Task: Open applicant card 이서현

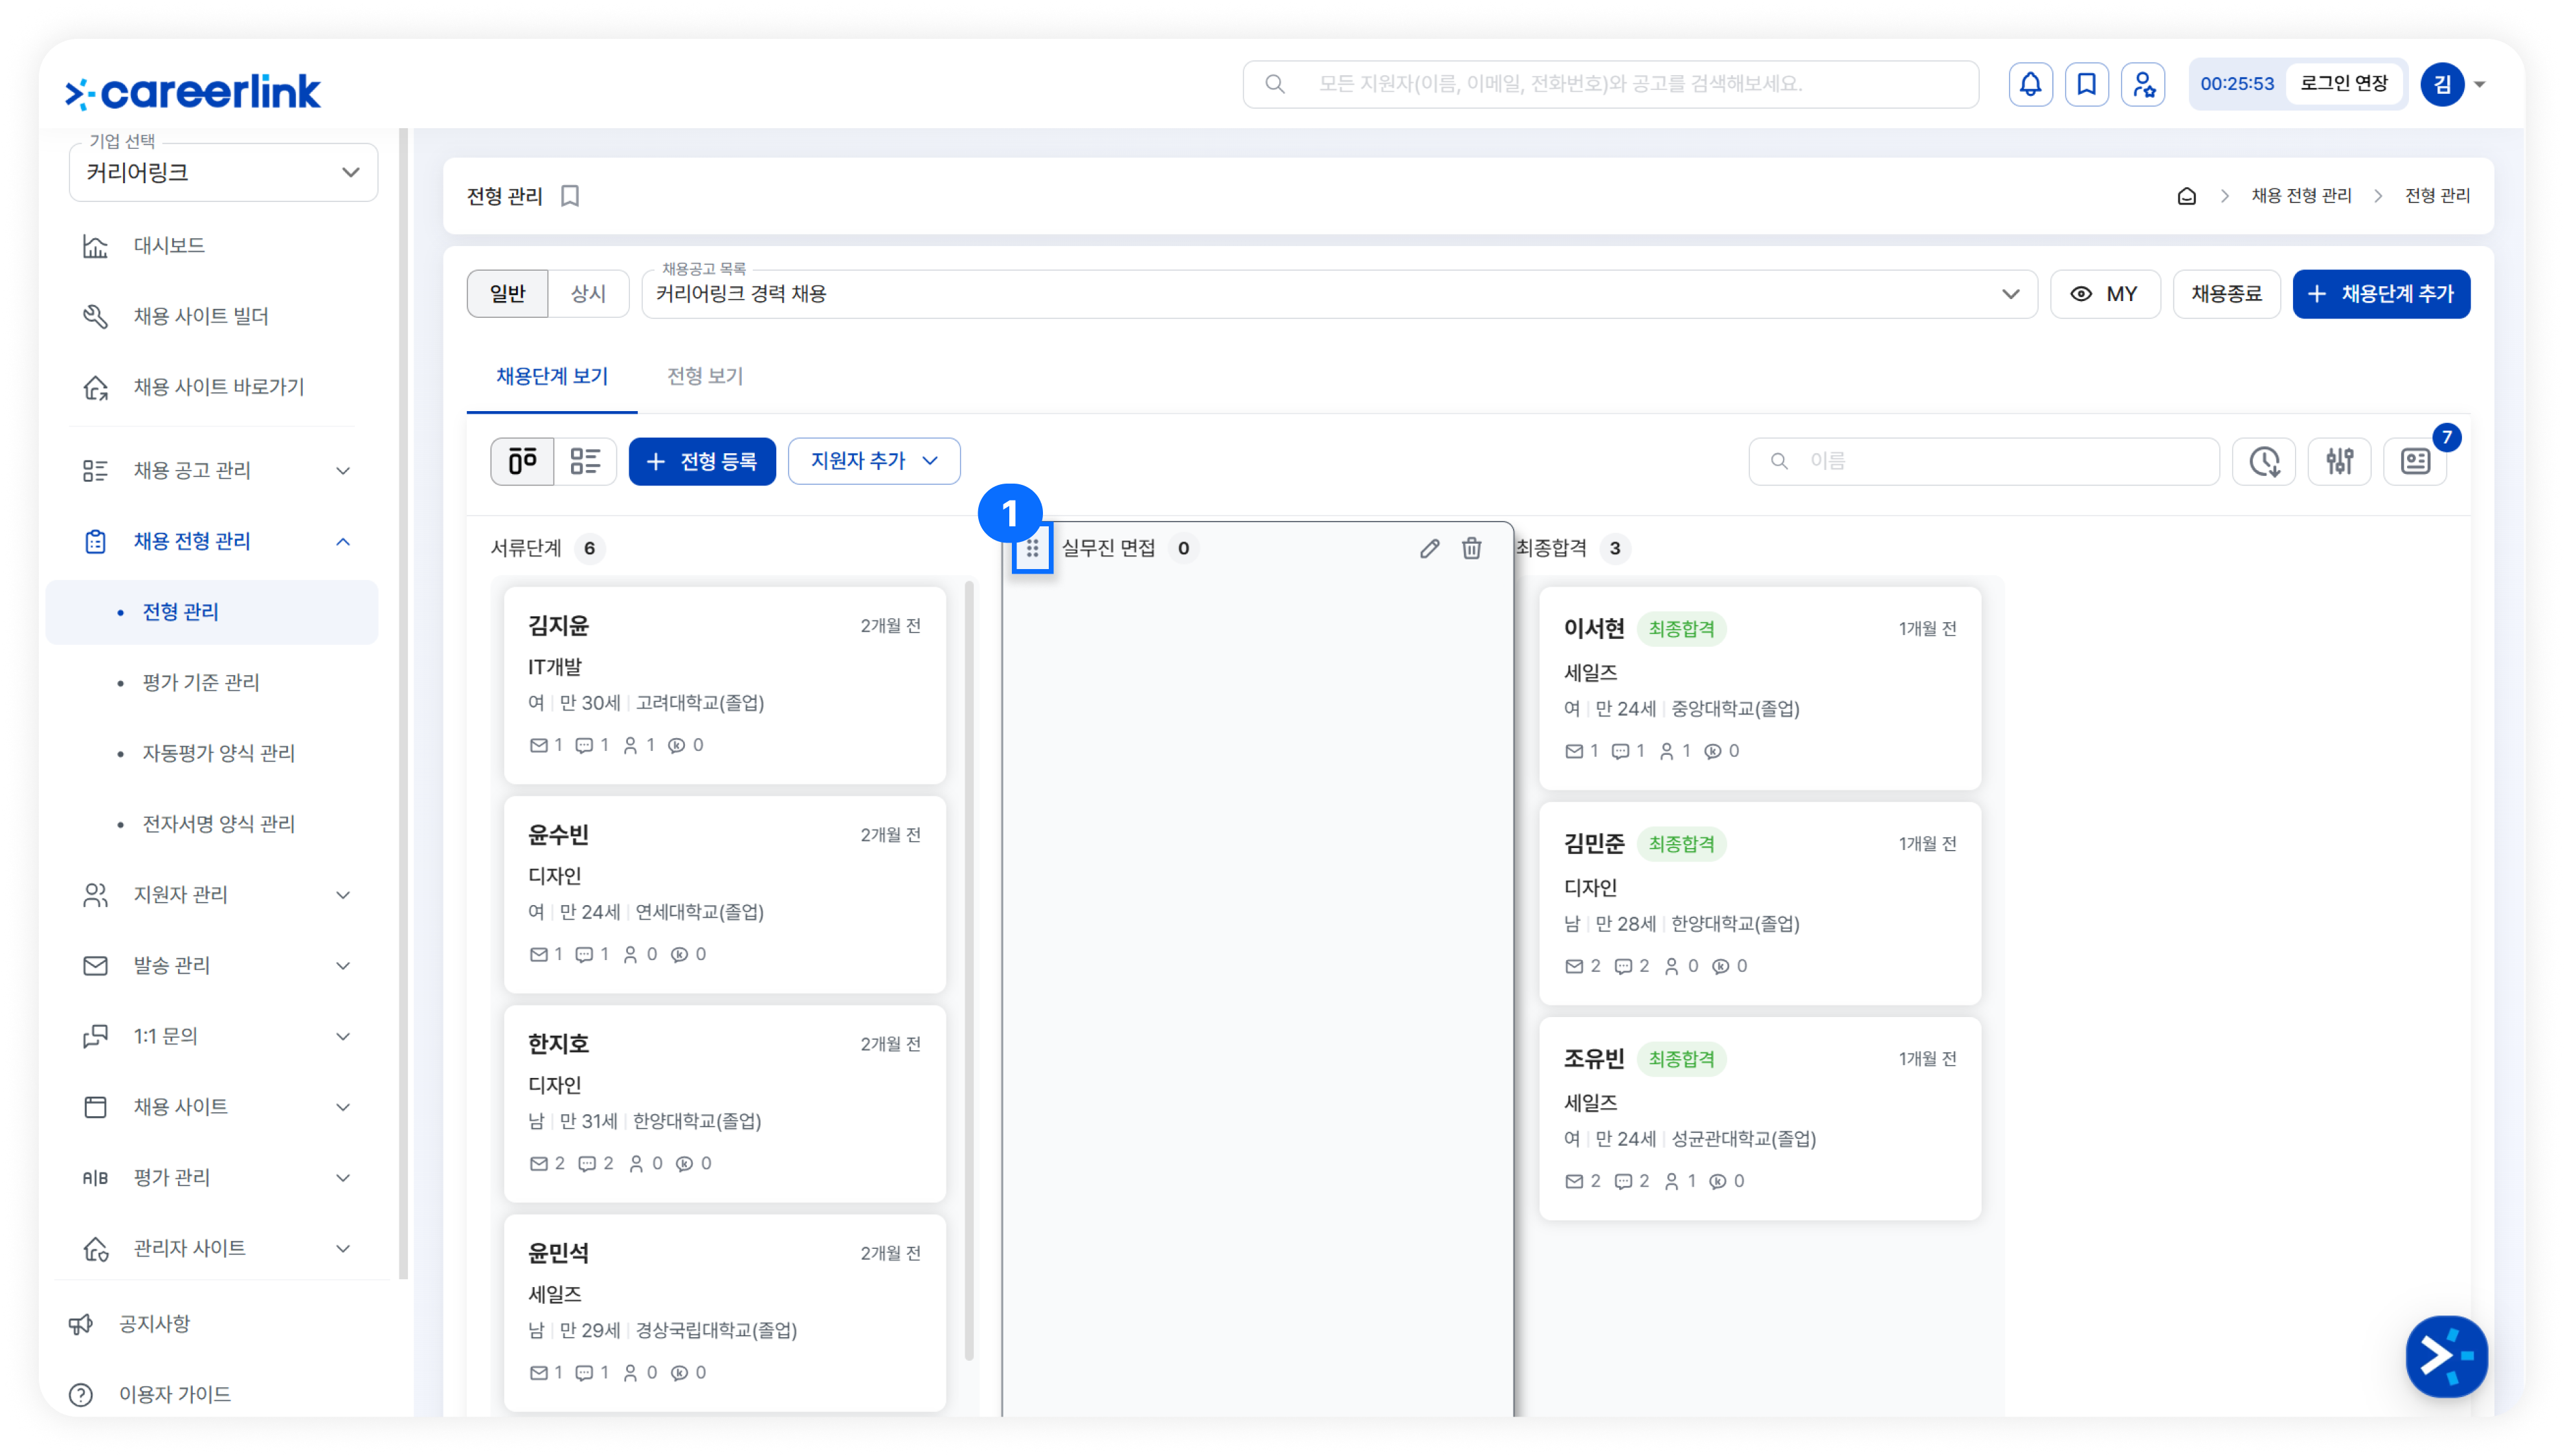Action: pyautogui.click(x=1759, y=688)
